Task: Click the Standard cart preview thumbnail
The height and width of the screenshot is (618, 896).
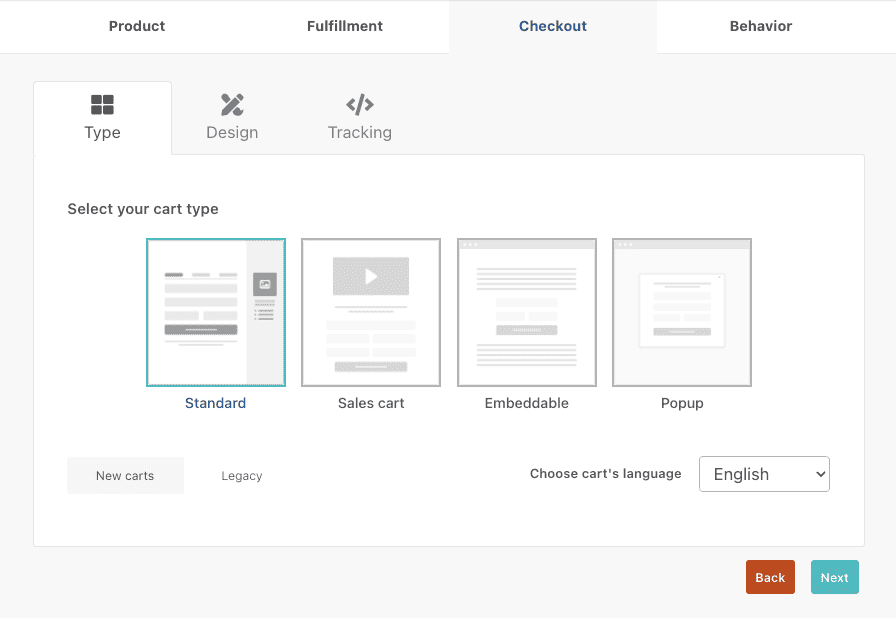Action: tap(215, 312)
